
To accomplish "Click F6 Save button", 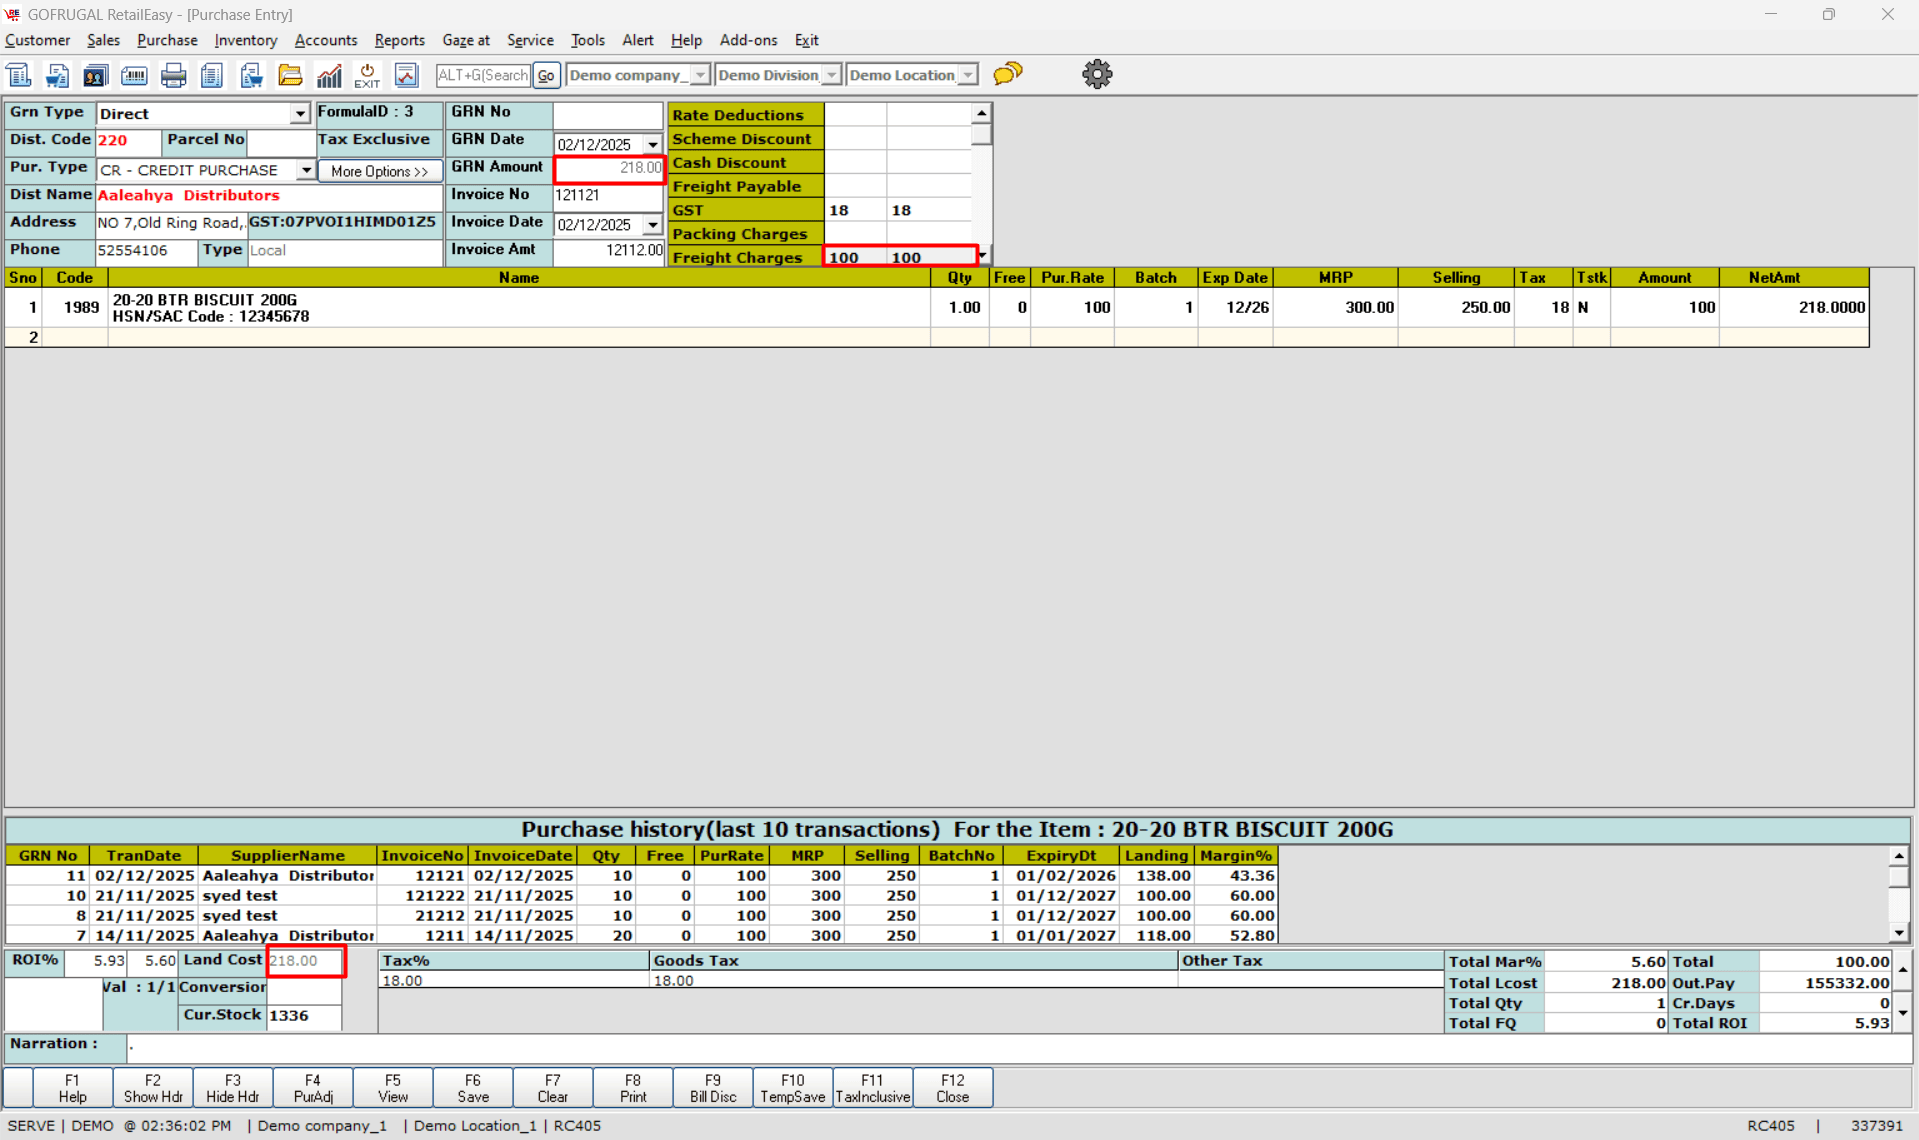I will tap(473, 1088).
